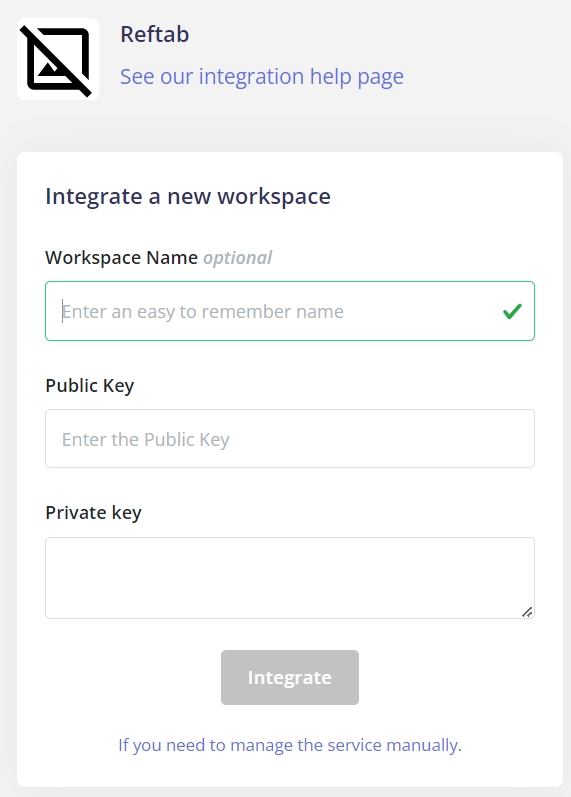Click the Integrate a new workspace heading
This screenshot has width=571, height=797.
pos(188,196)
